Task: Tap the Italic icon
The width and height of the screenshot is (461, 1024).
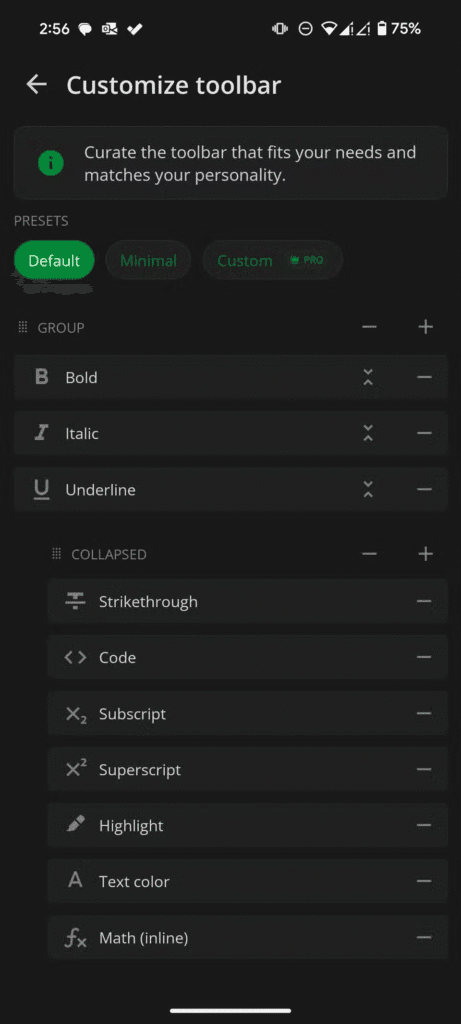Action: pyautogui.click(x=41, y=433)
